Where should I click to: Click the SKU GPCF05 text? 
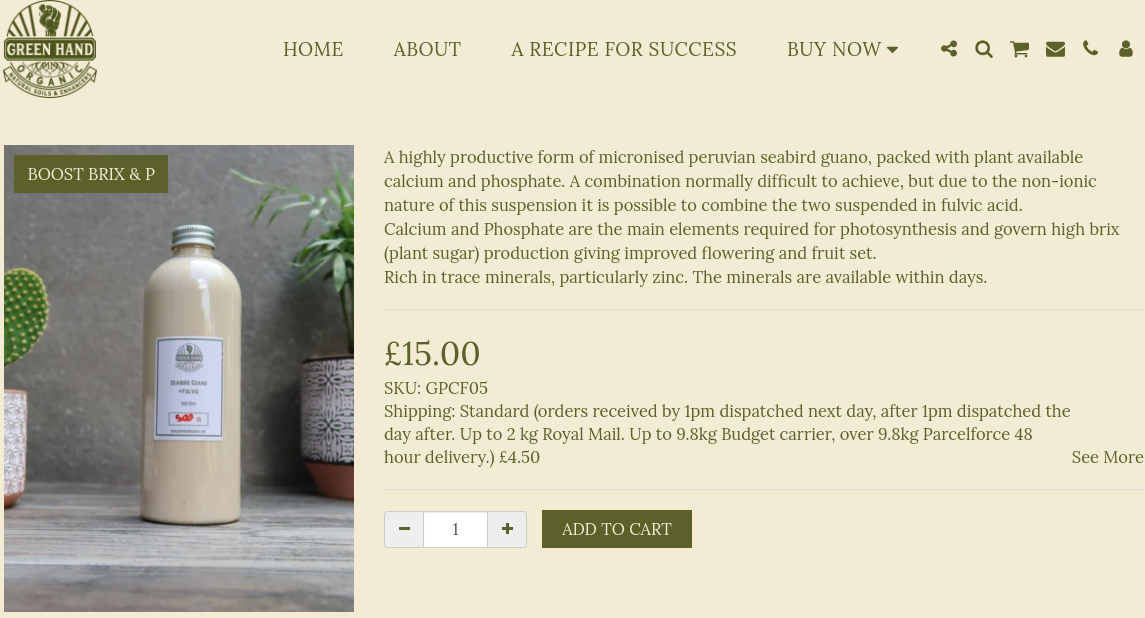pyautogui.click(x=436, y=388)
